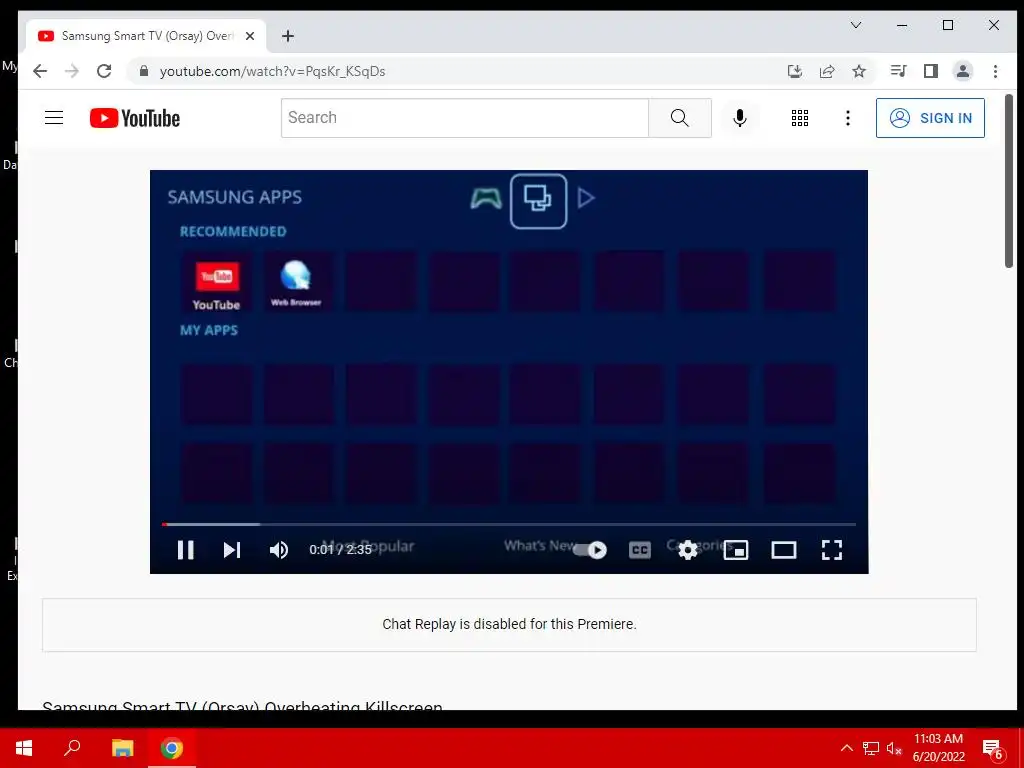Select the address bar URL
Image resolution: width=1024 pixels, height=768 pixels.
pos(273,71)
